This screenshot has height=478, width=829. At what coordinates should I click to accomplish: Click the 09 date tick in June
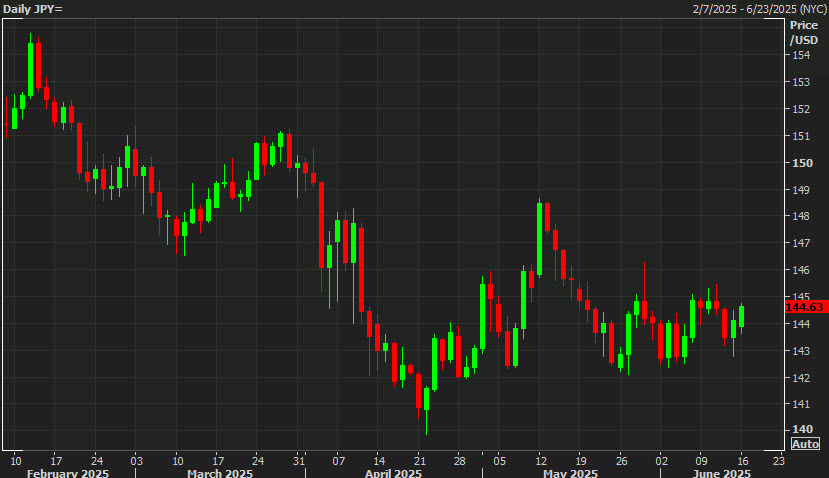pyautogui.click(x=701, y=461)
